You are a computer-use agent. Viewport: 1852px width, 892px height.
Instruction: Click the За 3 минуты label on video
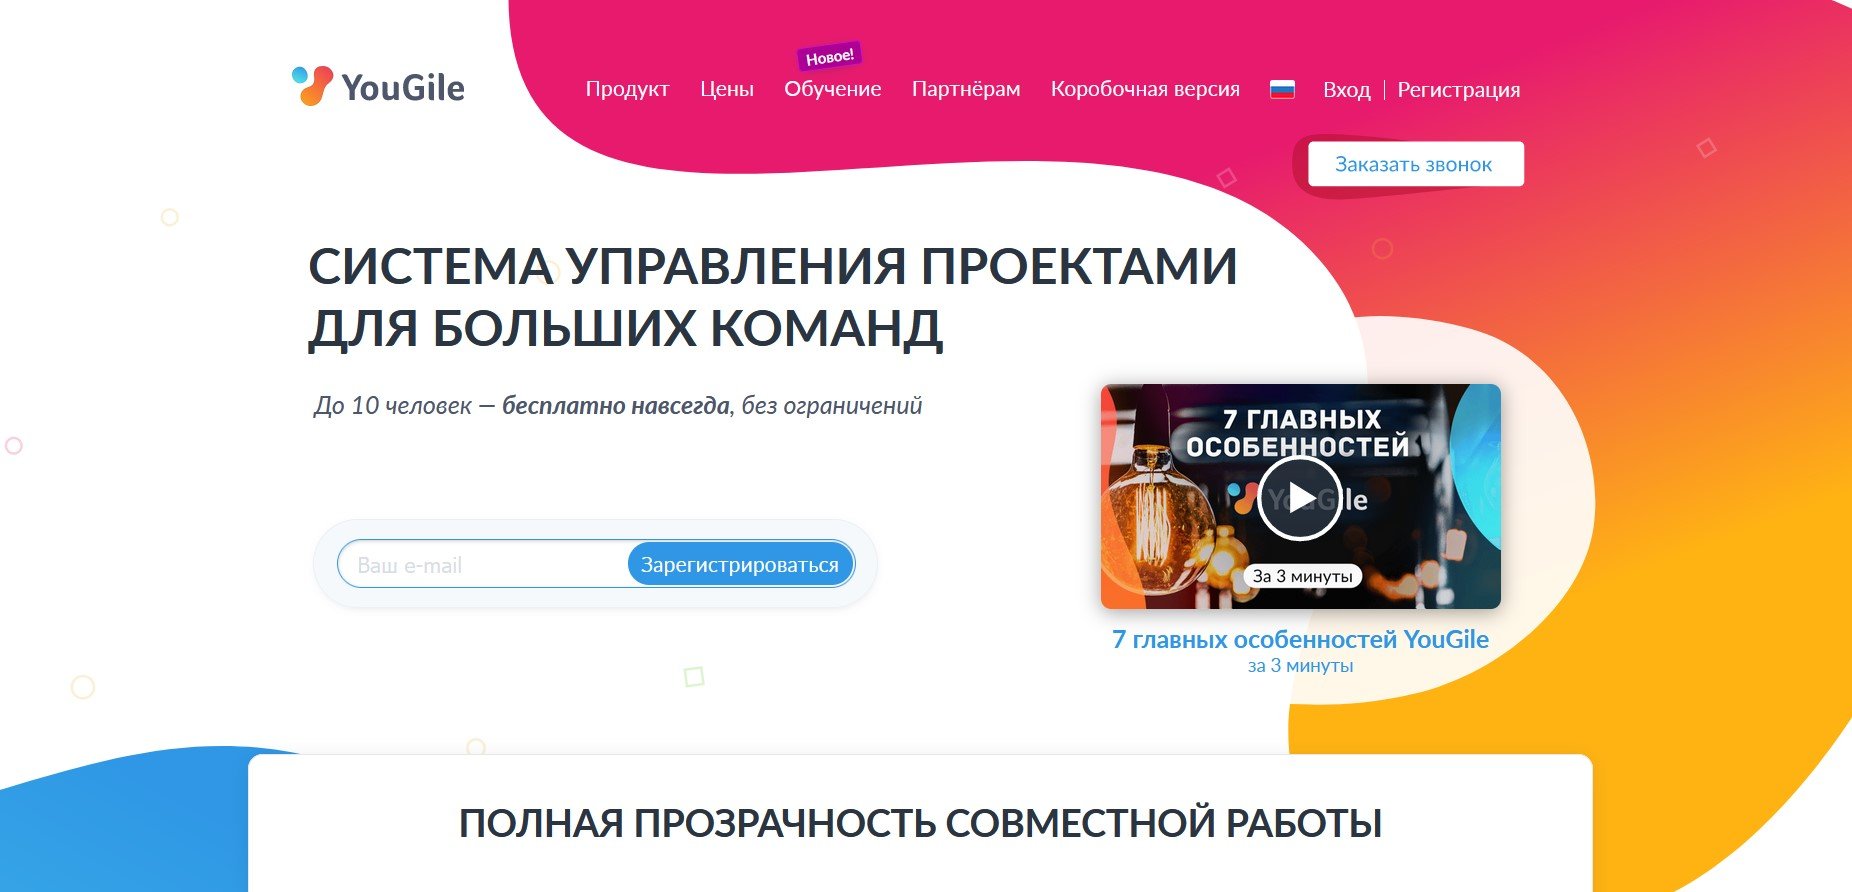(x=1302, y=576)
